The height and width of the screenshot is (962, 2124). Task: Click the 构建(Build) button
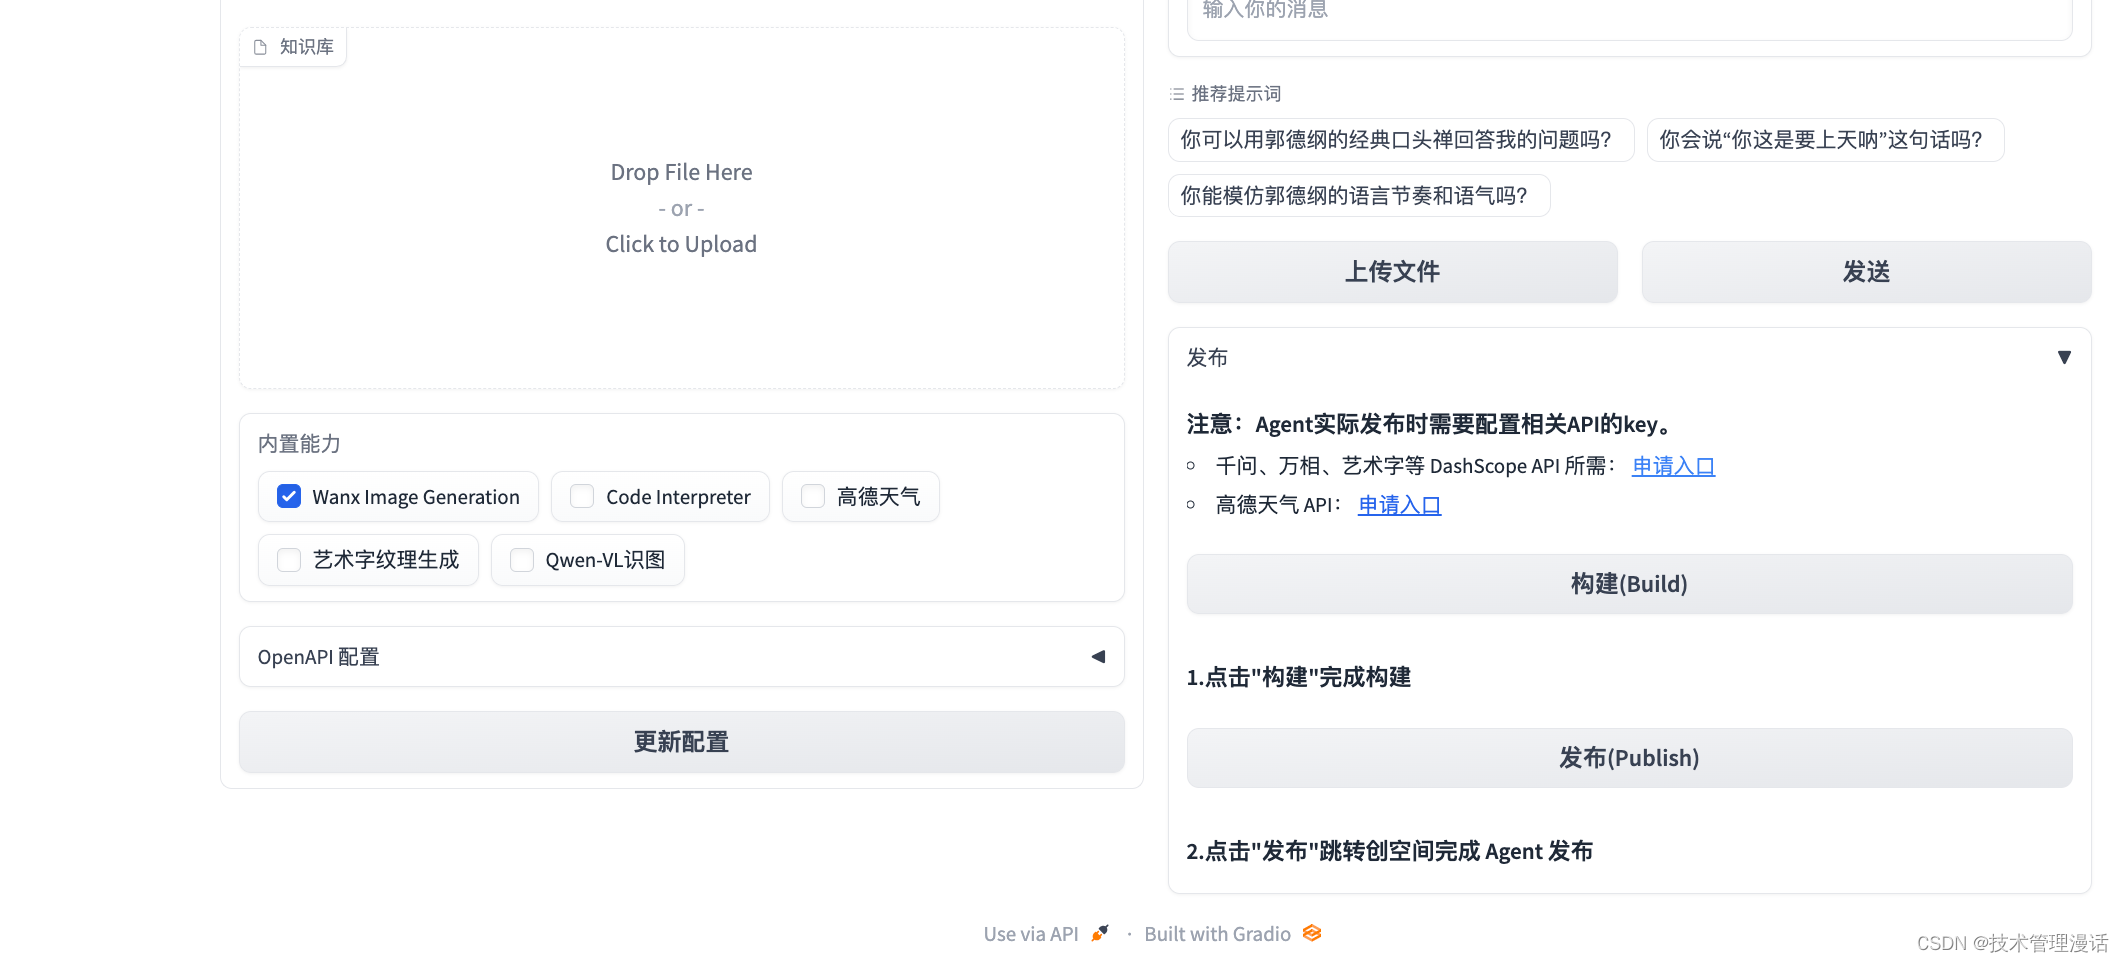click(x=1629, y=584)
